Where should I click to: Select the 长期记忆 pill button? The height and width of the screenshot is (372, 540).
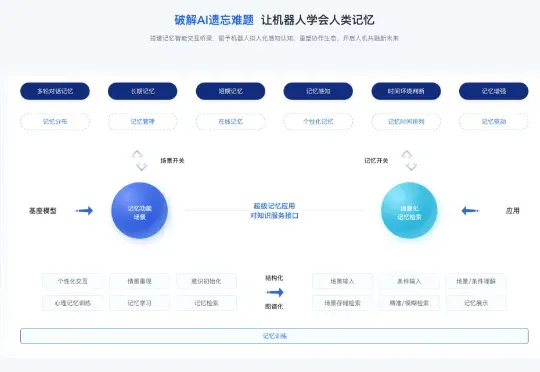[143, 91]
